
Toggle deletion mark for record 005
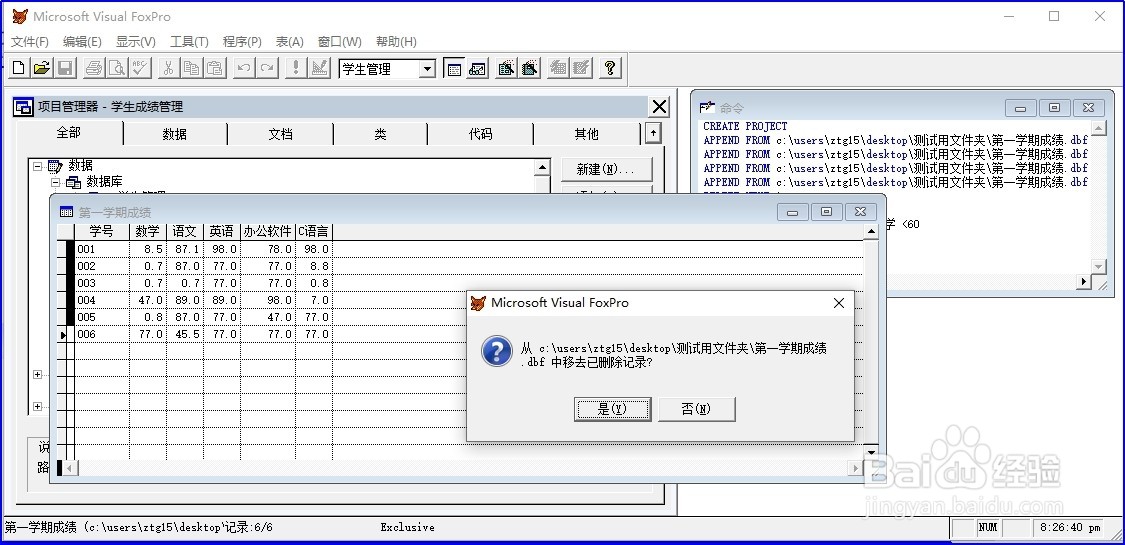coord(70,318)
